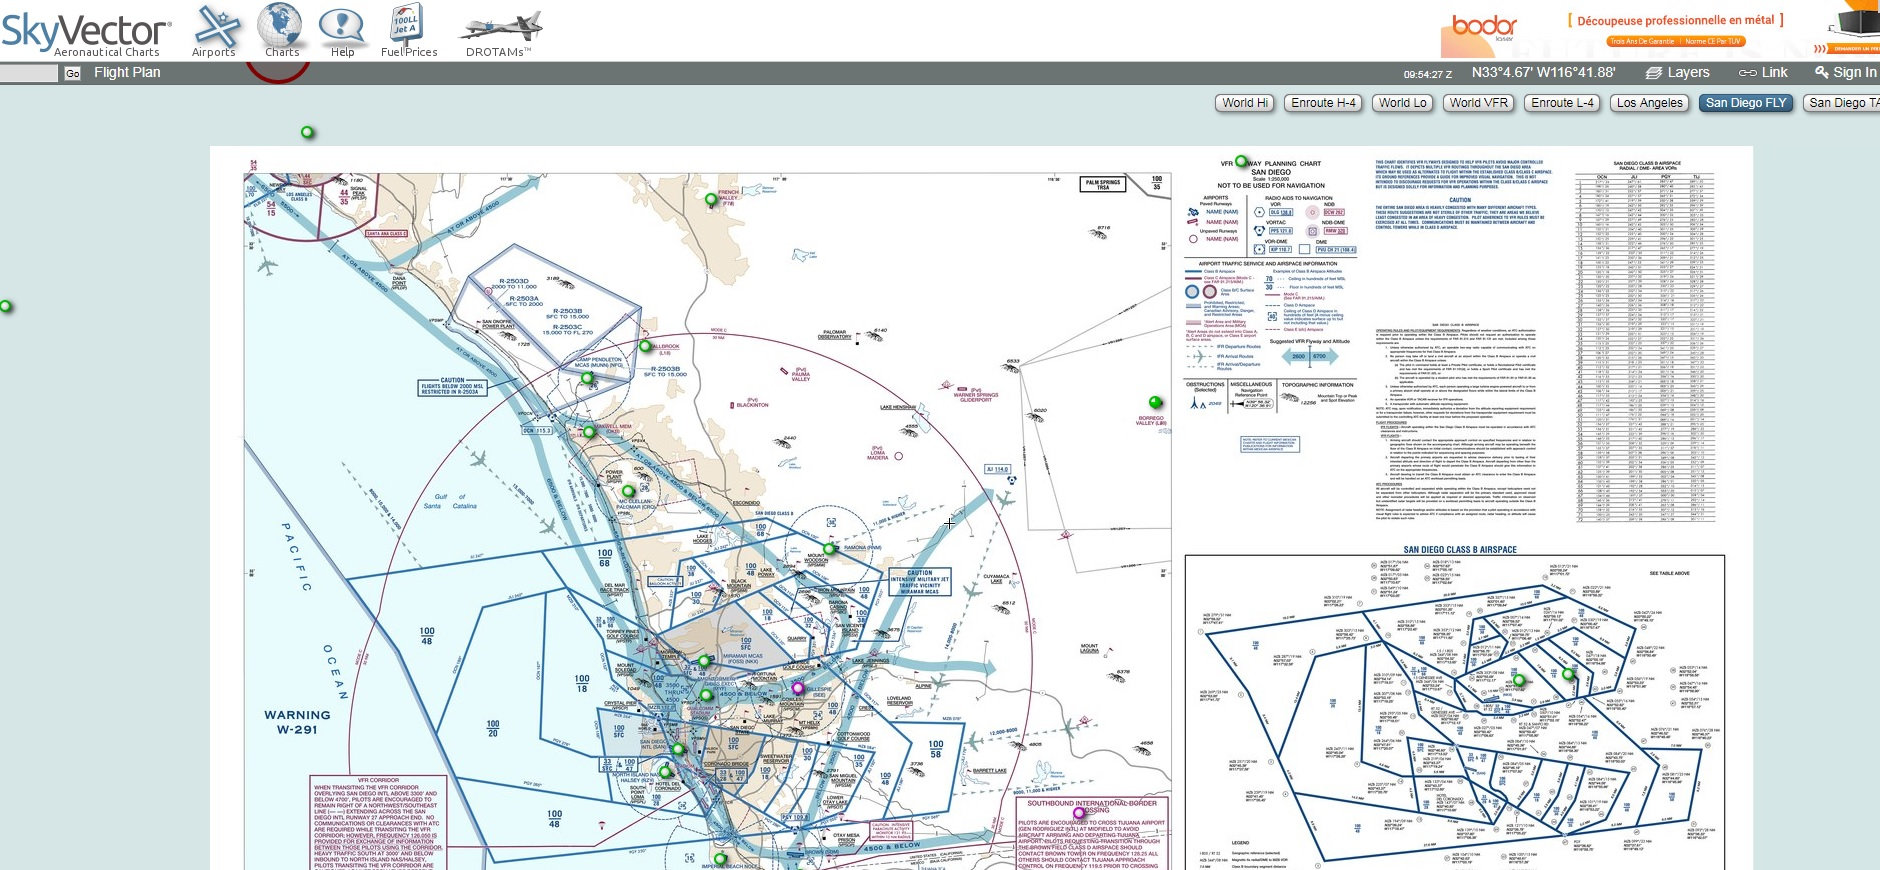
Task: Select the Camp Pendleton MCAS airport marker
Action: [587, 379]
